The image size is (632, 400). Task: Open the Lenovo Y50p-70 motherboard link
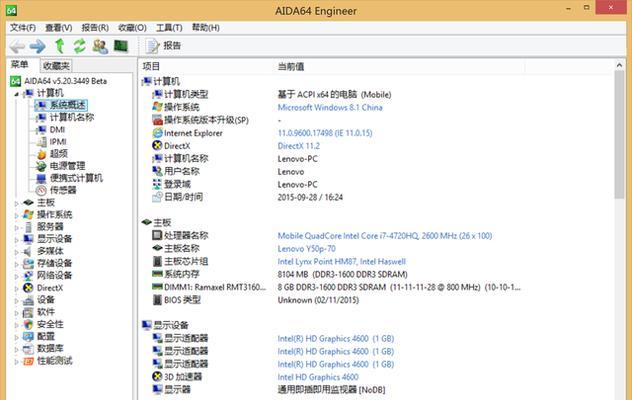pos(306,249)
